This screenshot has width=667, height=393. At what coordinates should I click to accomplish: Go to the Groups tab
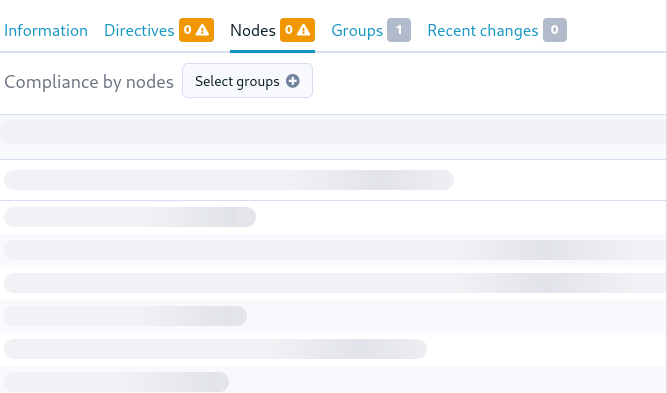(x=357, y=31)
